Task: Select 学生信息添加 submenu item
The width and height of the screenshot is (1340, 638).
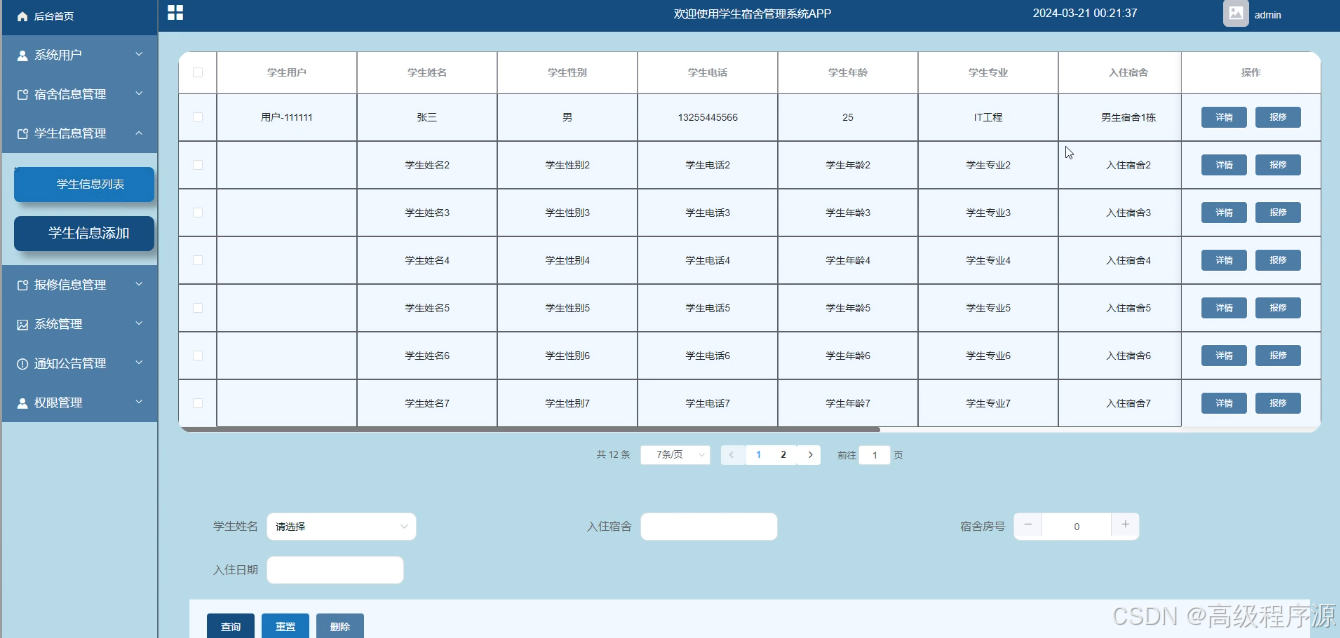Action: pos(84,233)
